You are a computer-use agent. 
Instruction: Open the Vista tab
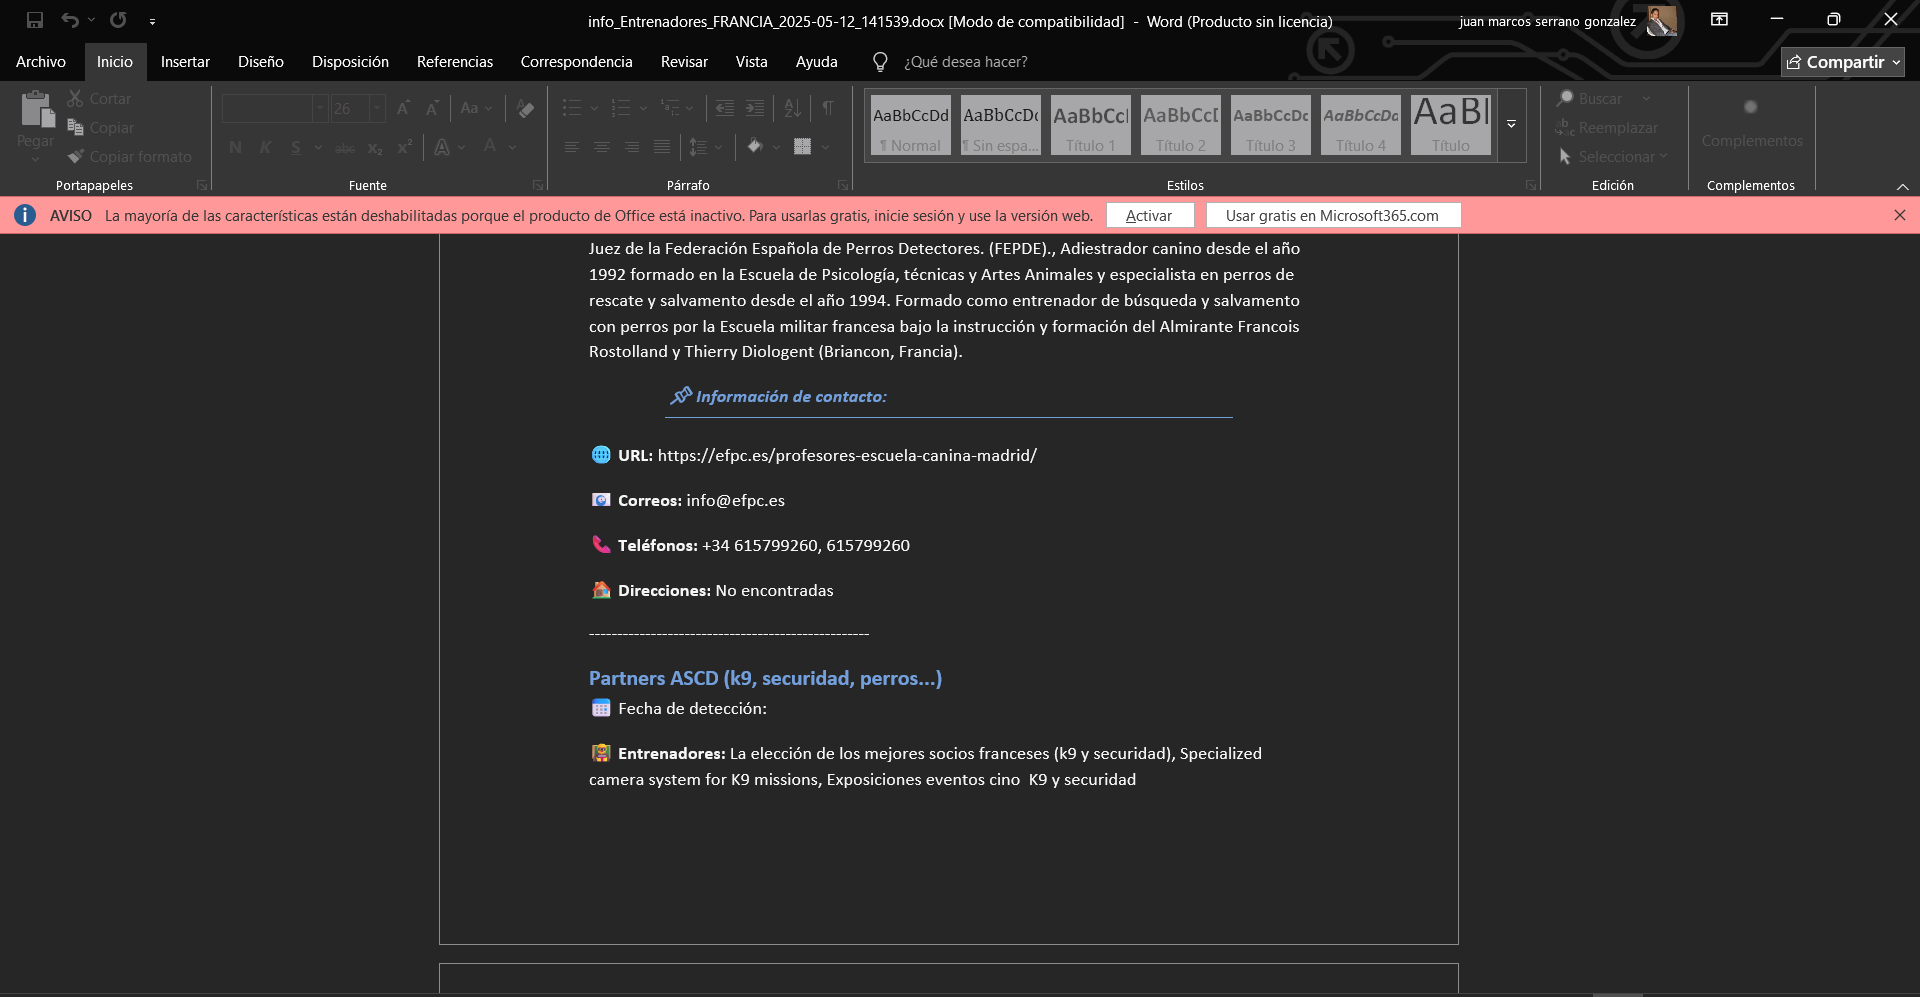click(x=752, y=62)
